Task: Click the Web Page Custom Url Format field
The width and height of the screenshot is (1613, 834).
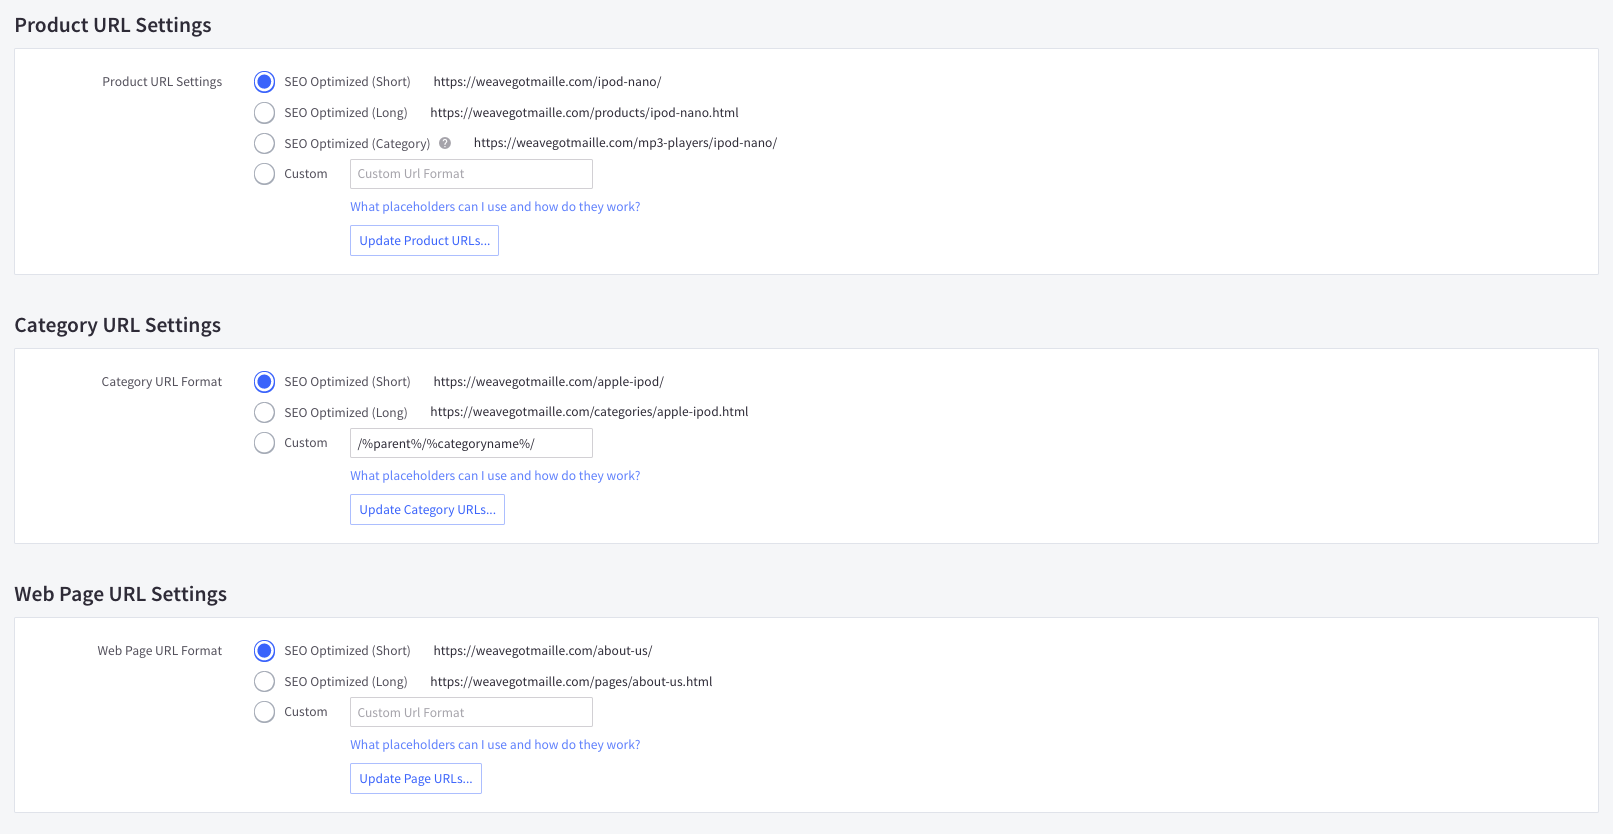Action: tap(471, 712)
